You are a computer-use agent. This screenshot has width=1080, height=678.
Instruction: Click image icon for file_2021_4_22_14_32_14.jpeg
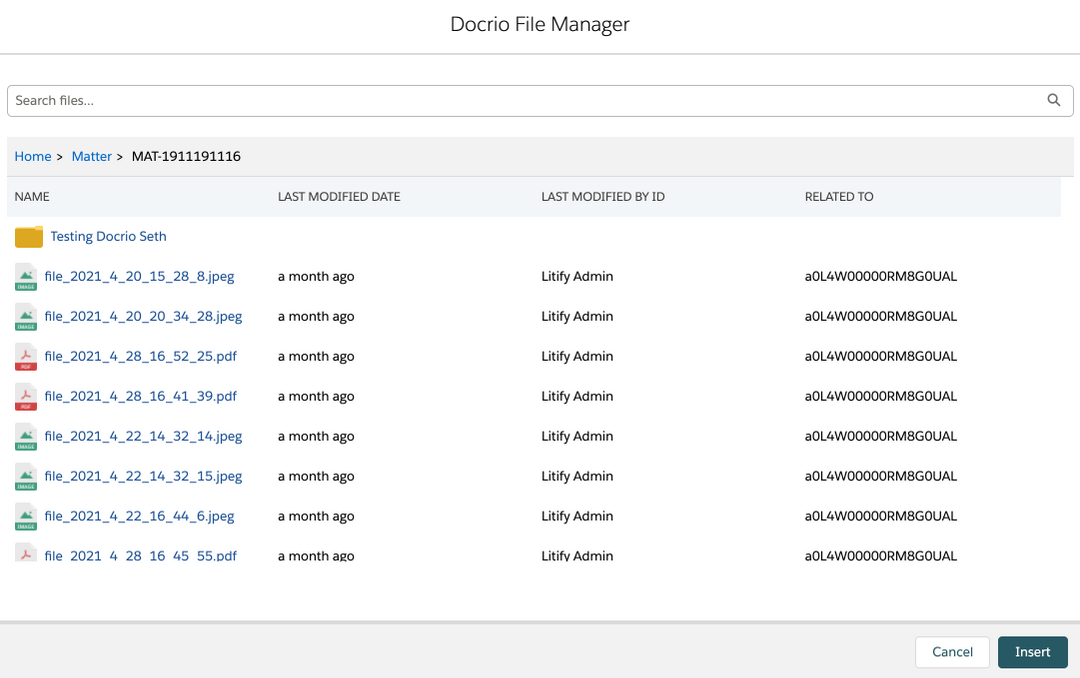coord(26,437)
